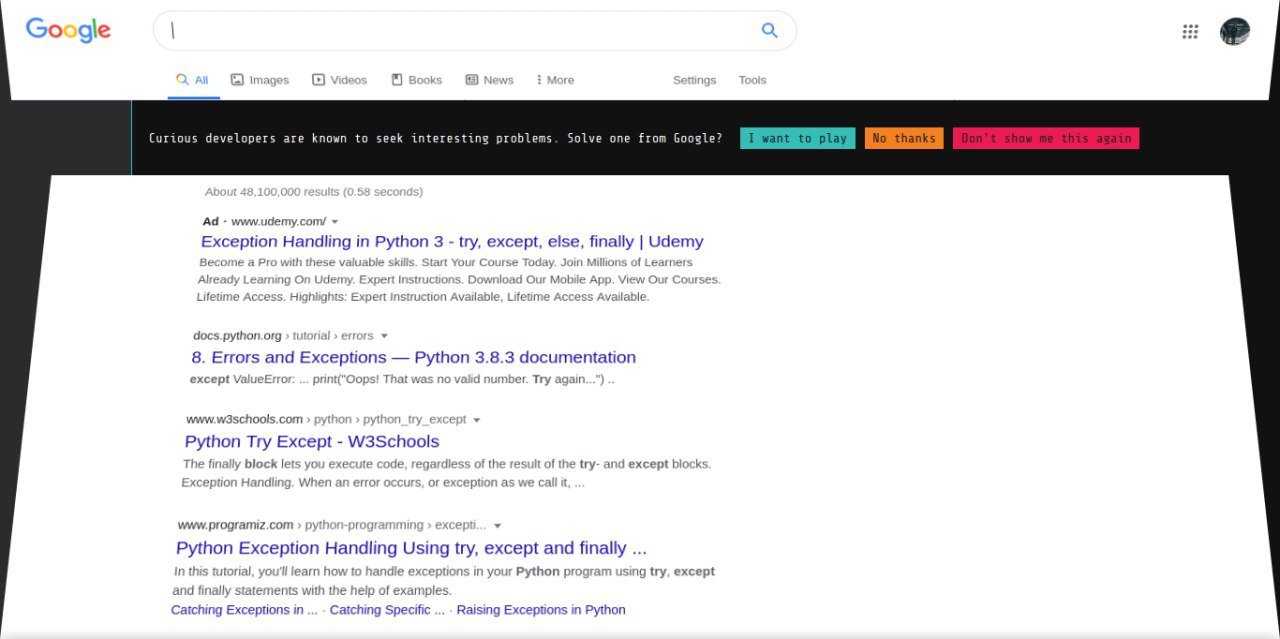This screenshot has width=1280, height=639.
Task: Open the More search categories menu
Action: tap(555, 80)
